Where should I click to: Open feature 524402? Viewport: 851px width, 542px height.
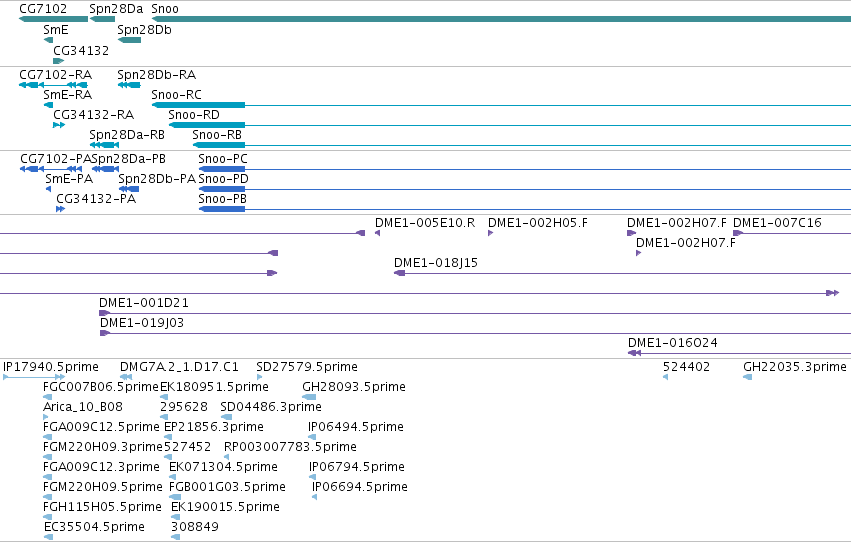665,377
